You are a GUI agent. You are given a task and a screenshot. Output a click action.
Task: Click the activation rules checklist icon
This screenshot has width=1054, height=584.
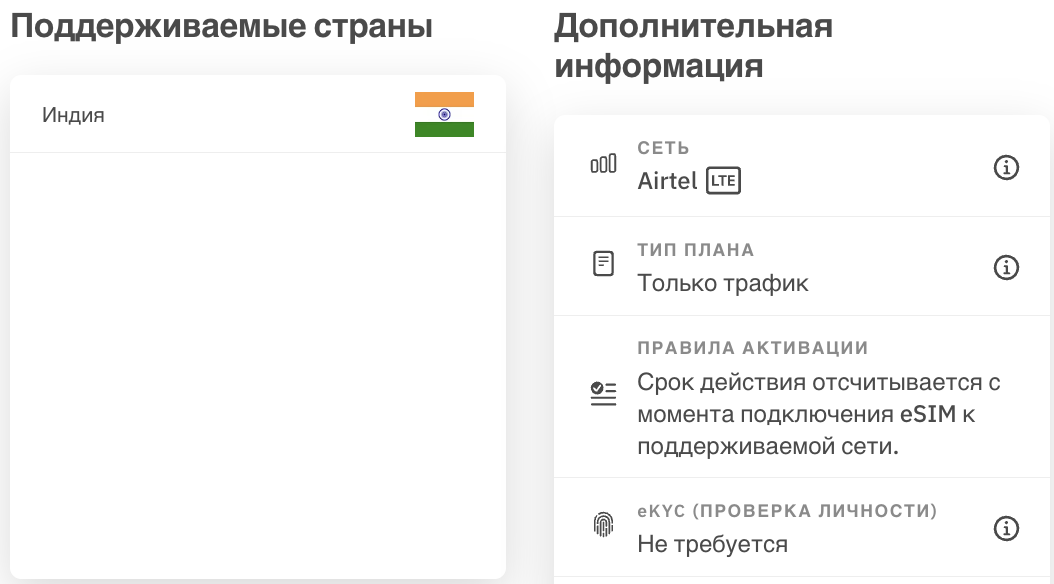click(x=603, y=393)
